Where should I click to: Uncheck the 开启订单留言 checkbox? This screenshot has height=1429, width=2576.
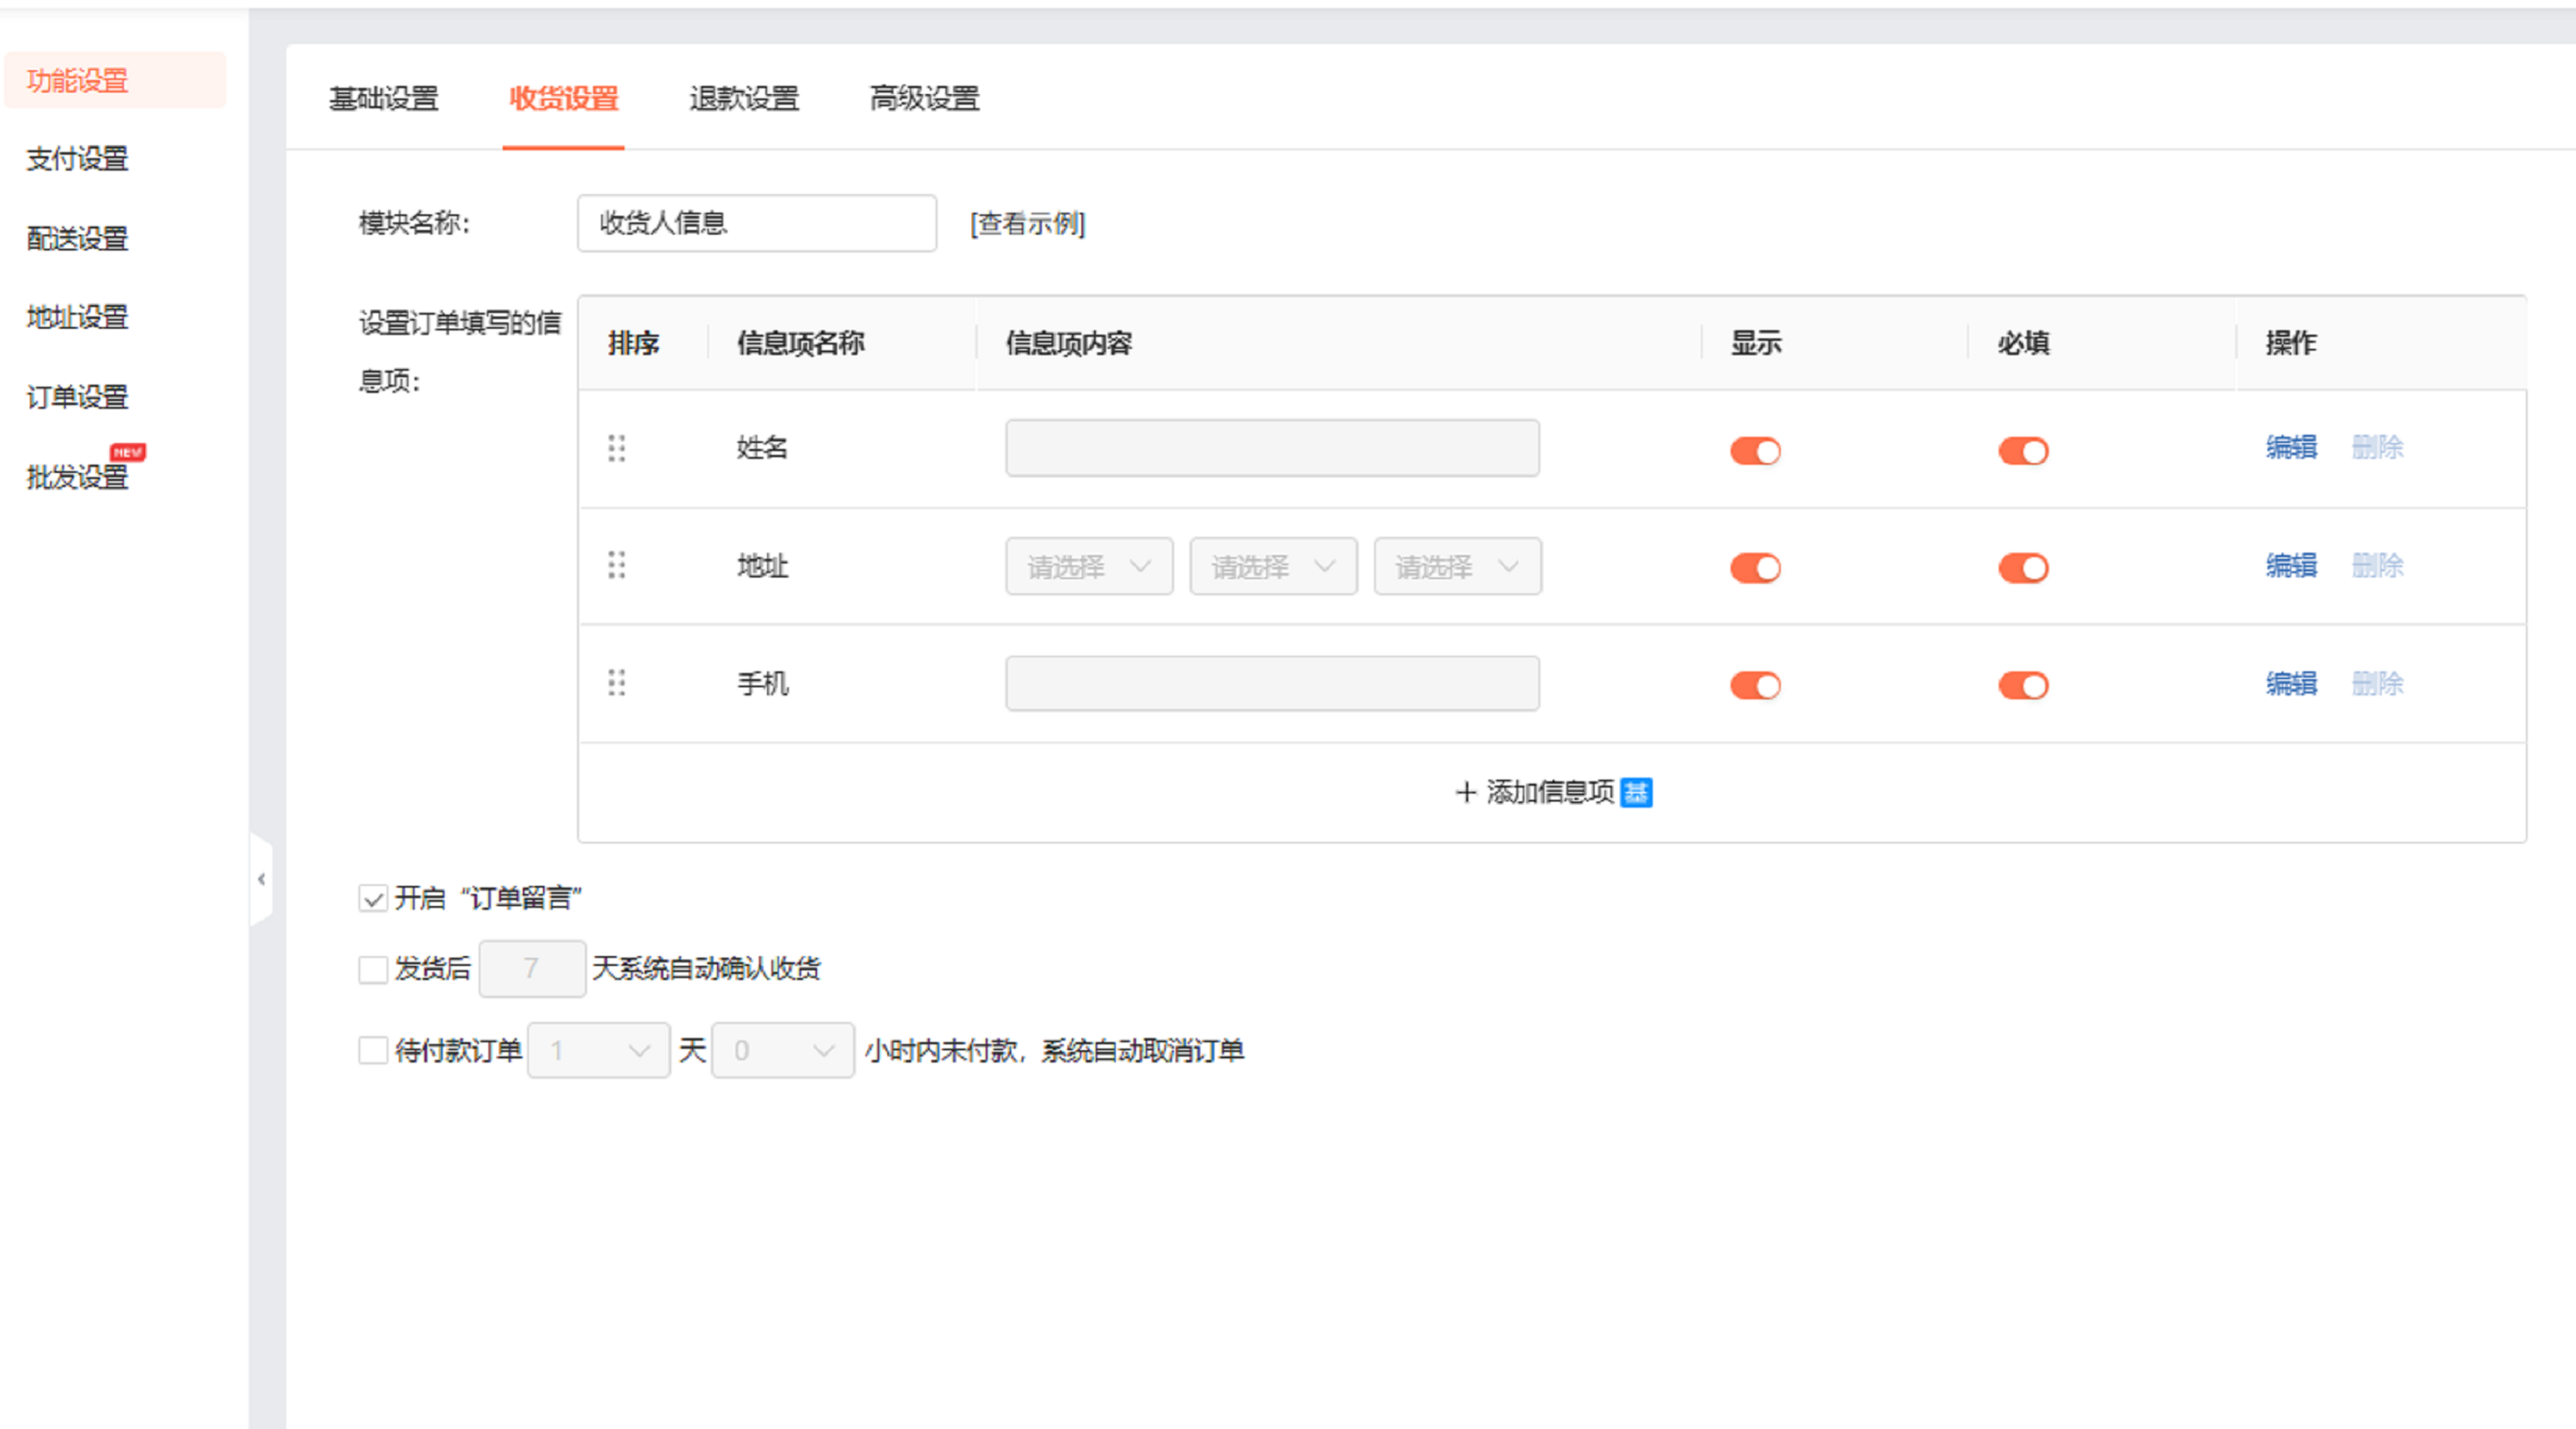point(373,898)
